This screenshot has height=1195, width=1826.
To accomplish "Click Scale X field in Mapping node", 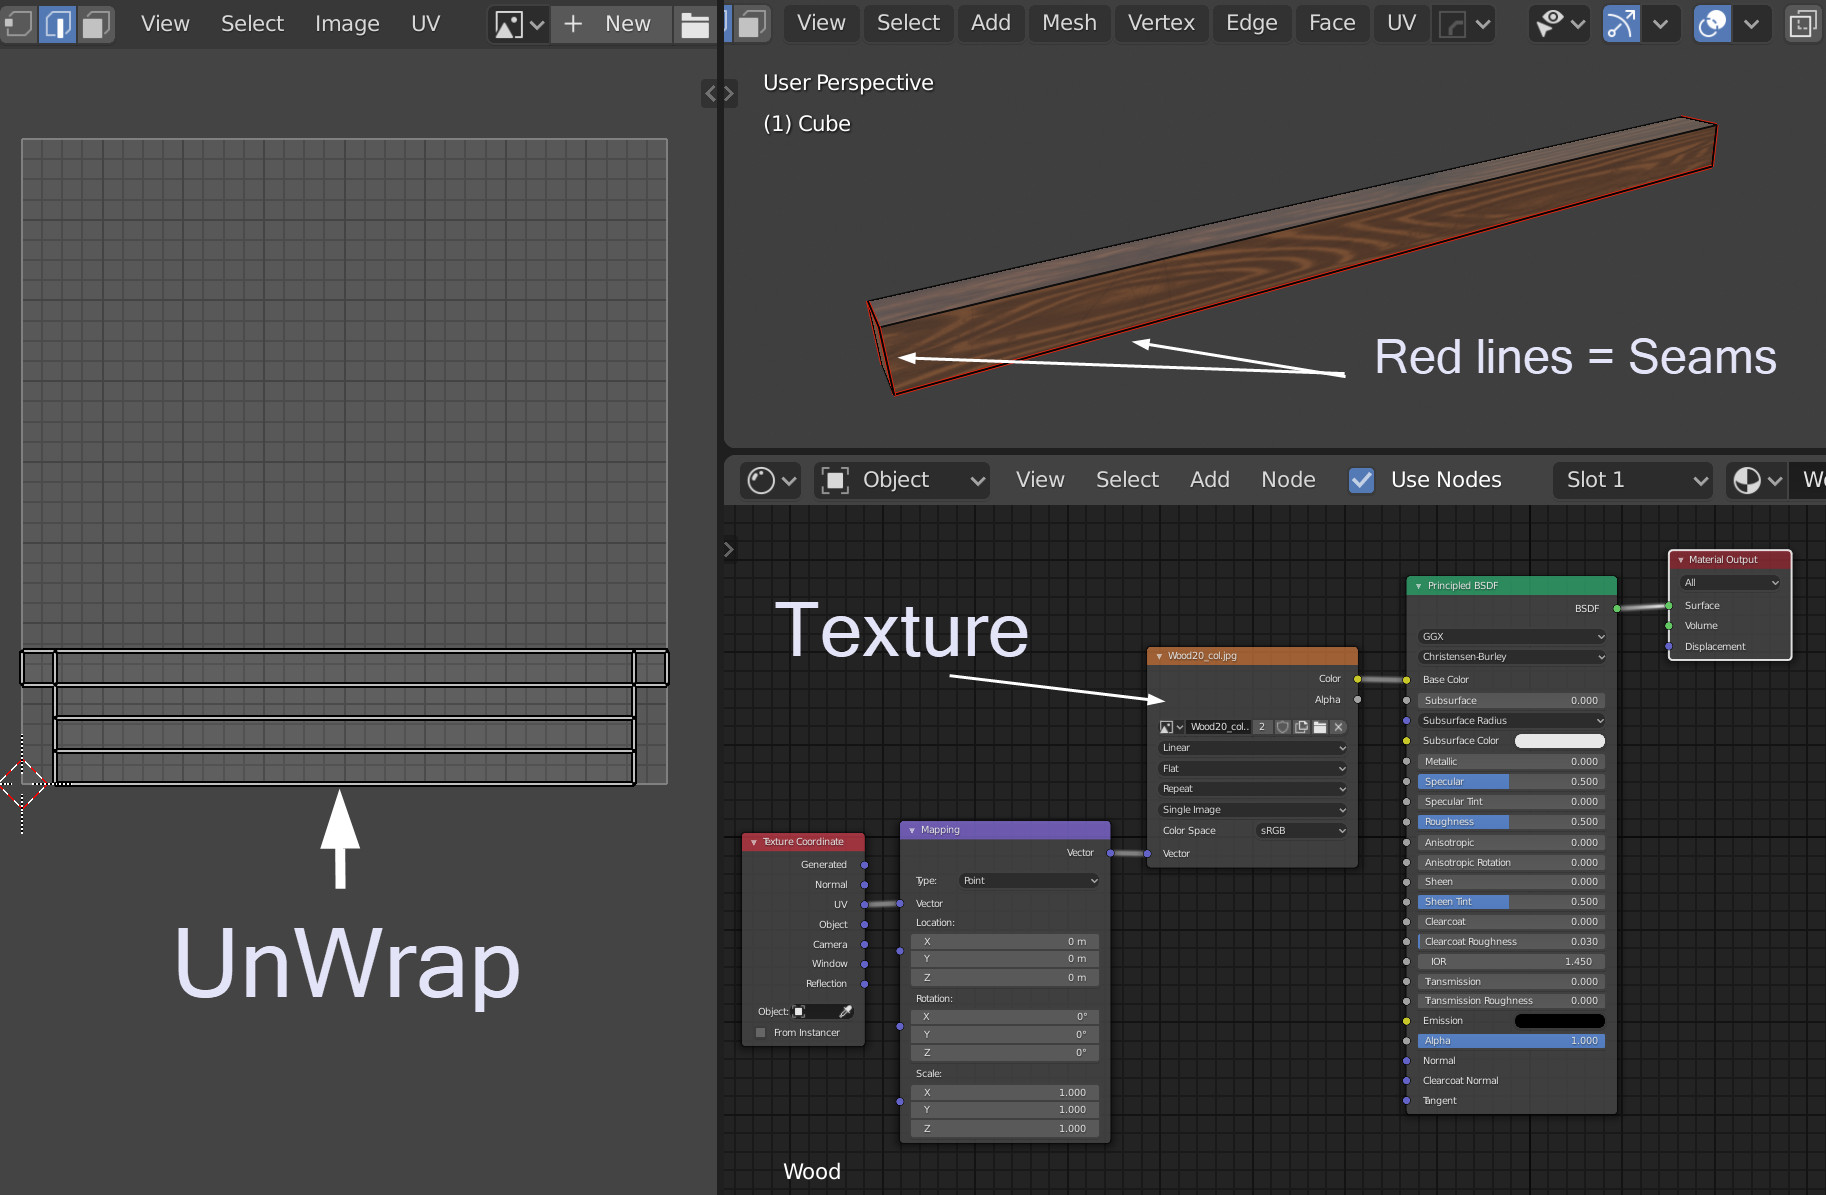I will tap(1005, 1093).
